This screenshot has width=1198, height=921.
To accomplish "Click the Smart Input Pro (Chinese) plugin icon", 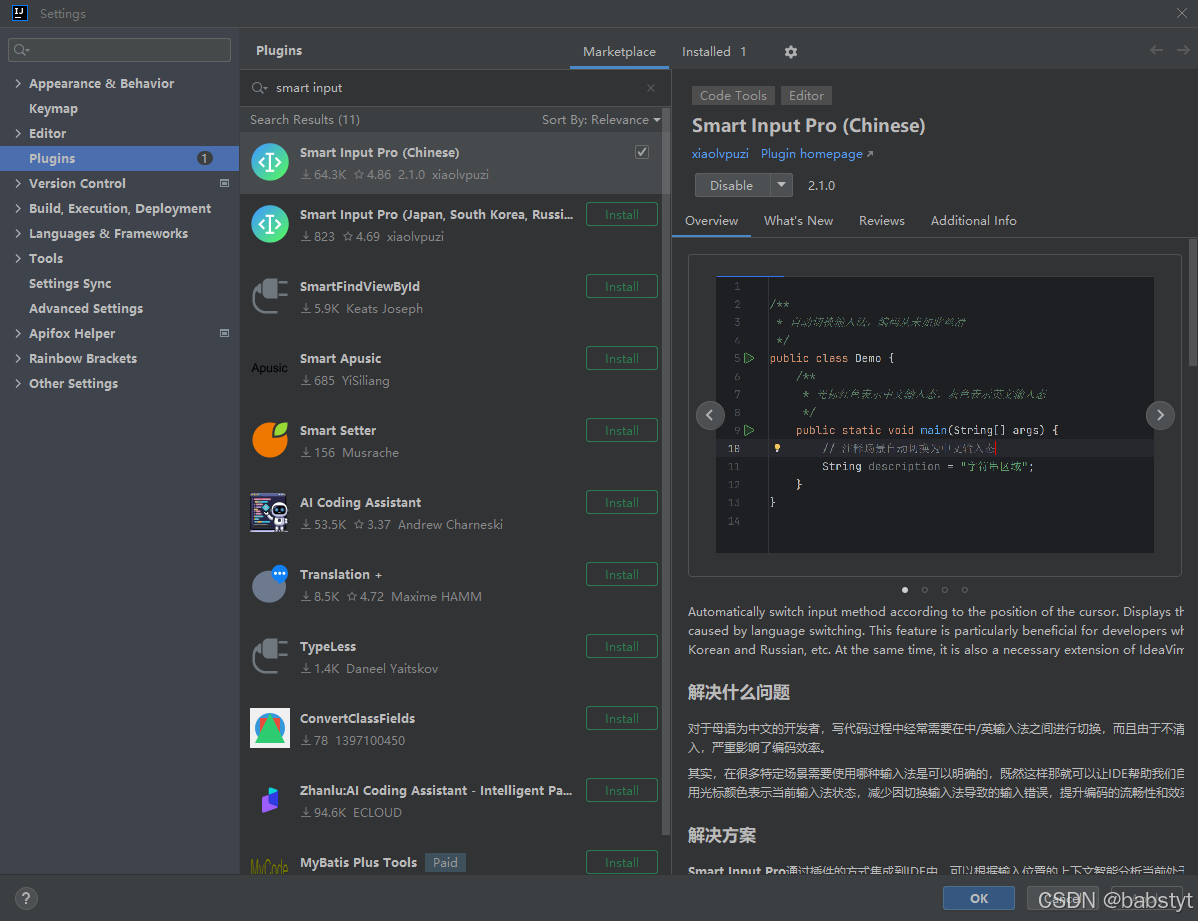I will pos(270,162).
